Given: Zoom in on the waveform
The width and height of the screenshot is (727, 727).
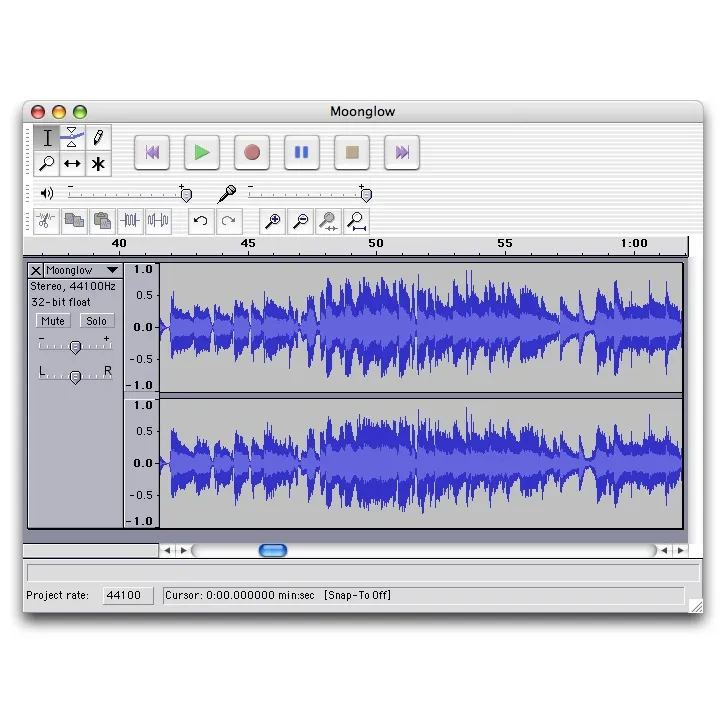Looking at the screenshot, I should coord(272,221).
